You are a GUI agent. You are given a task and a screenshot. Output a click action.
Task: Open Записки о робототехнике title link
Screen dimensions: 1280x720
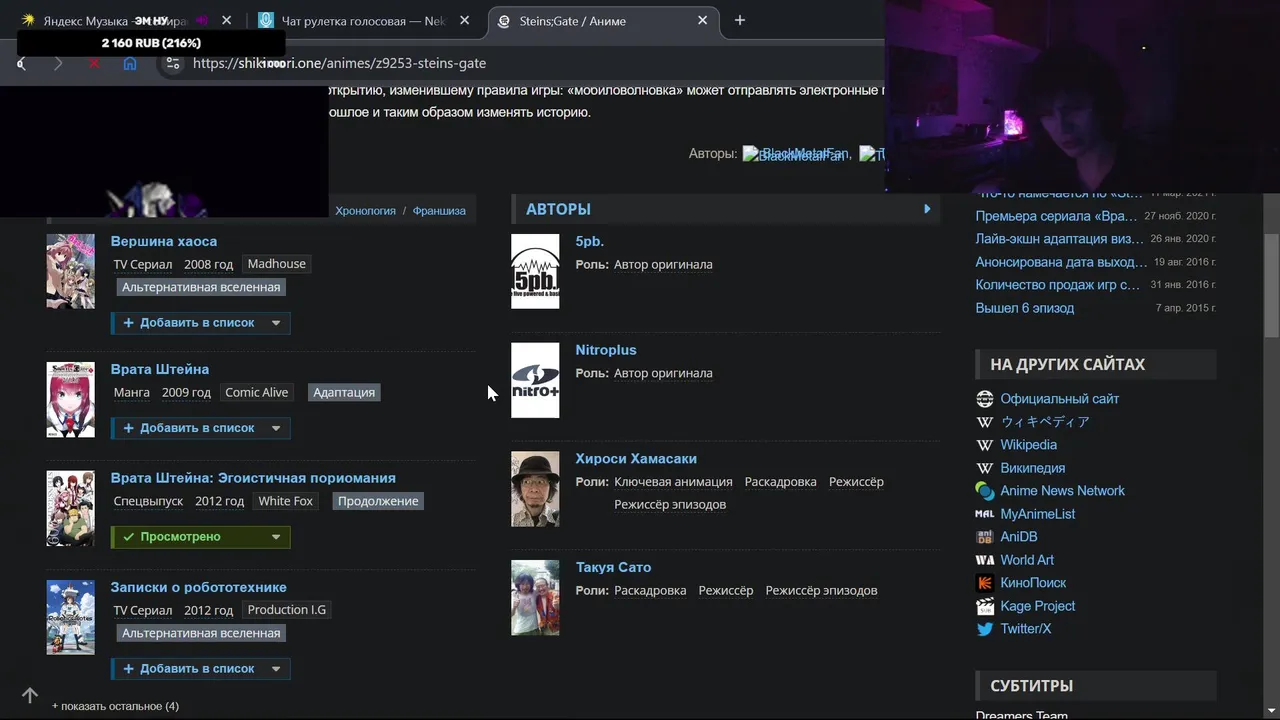(x=199, y=587)
